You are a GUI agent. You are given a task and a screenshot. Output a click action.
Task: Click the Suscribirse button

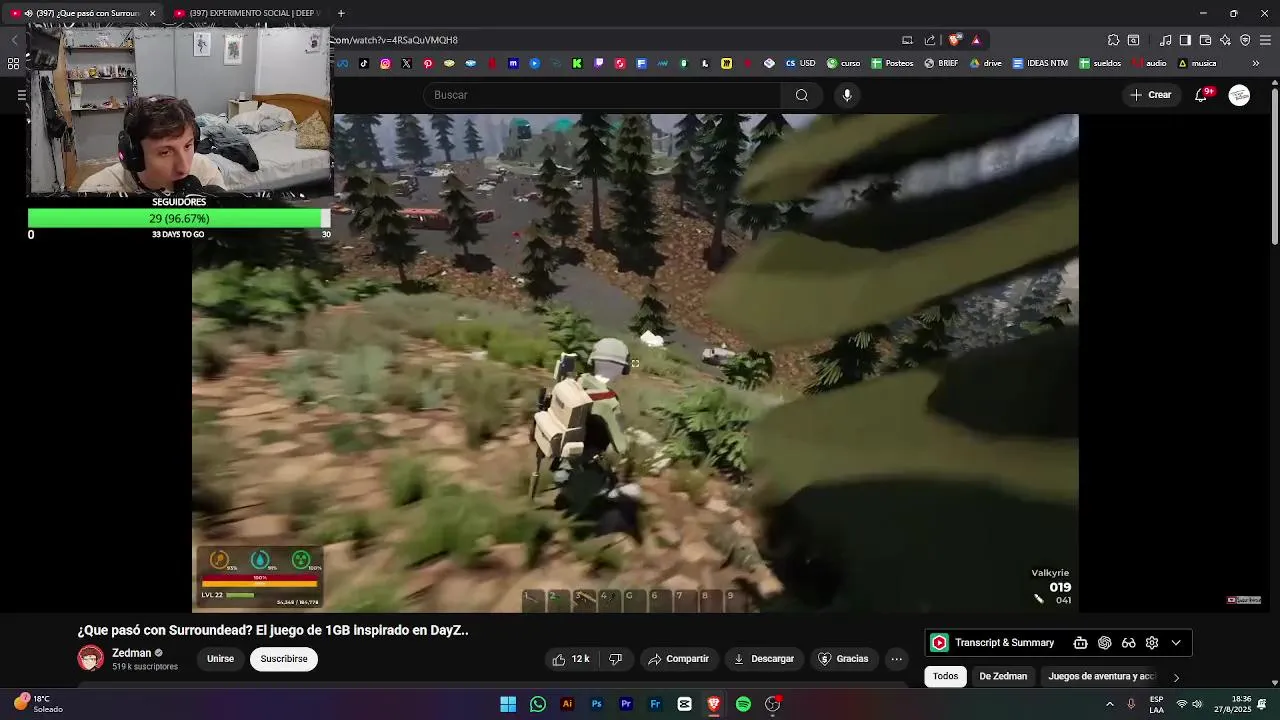click(x=284, y=659)
